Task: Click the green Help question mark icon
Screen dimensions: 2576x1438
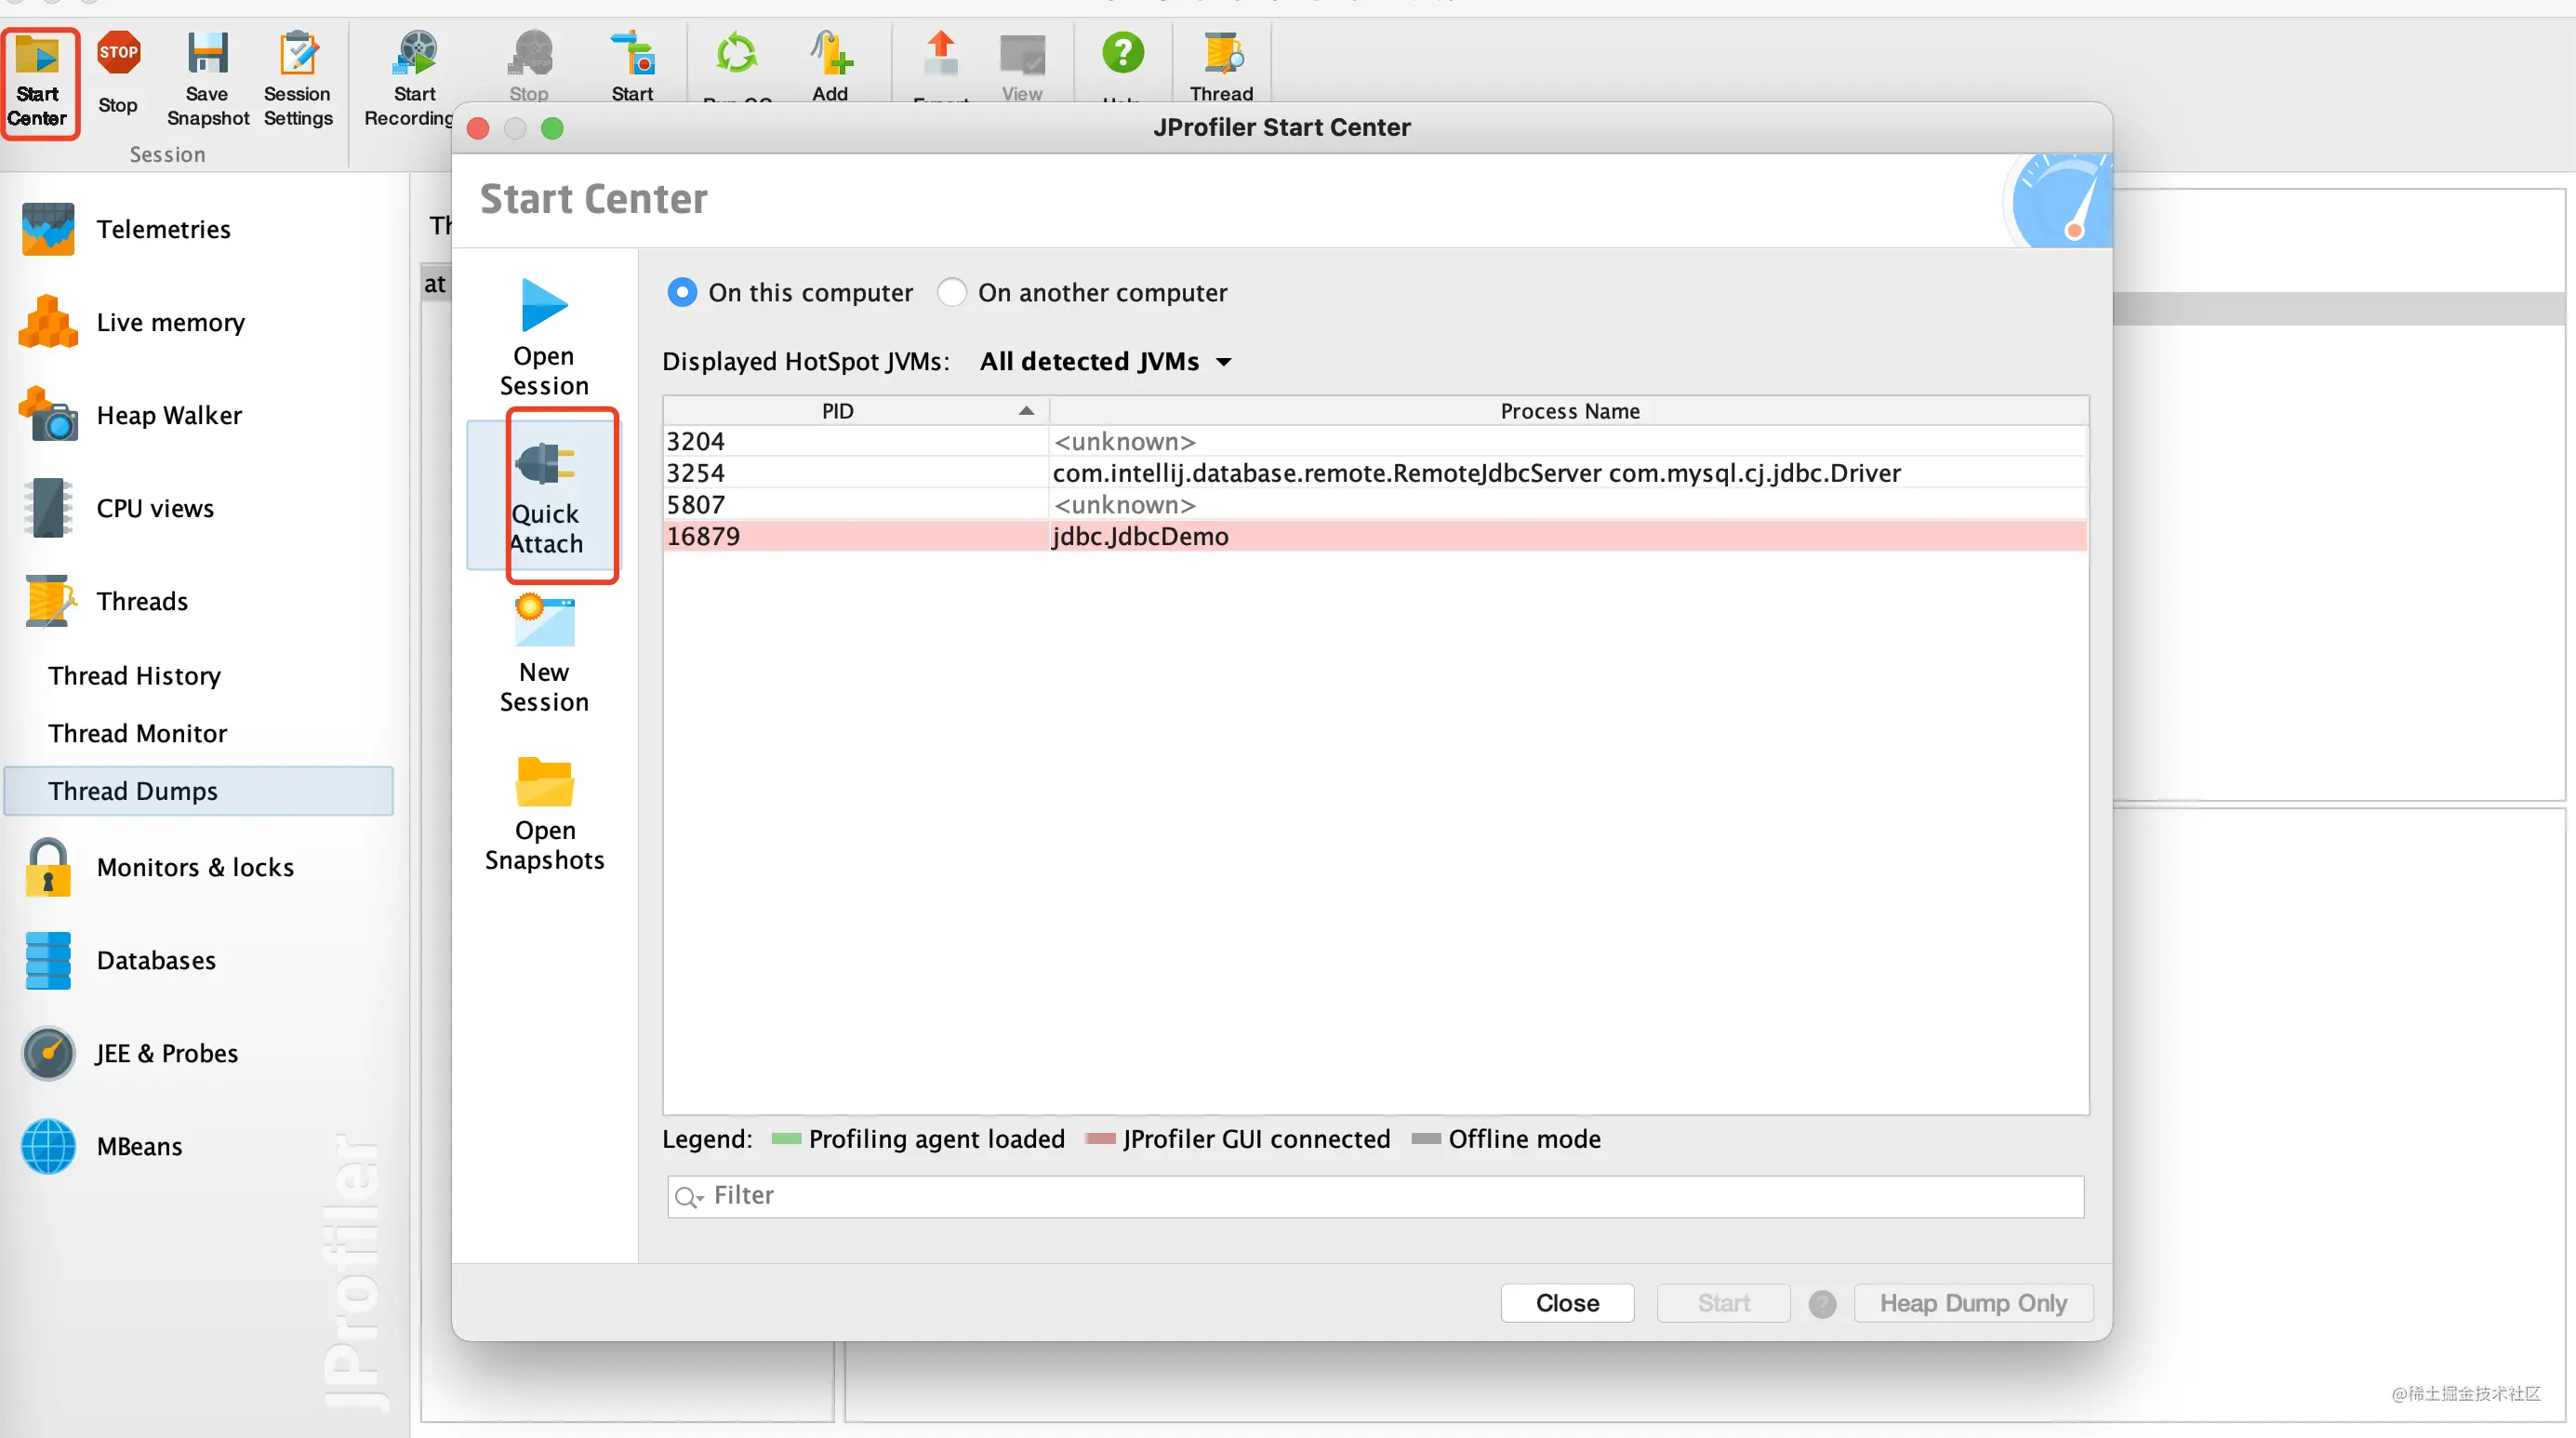Action: pyautogui.click(x=1122, y=54)
